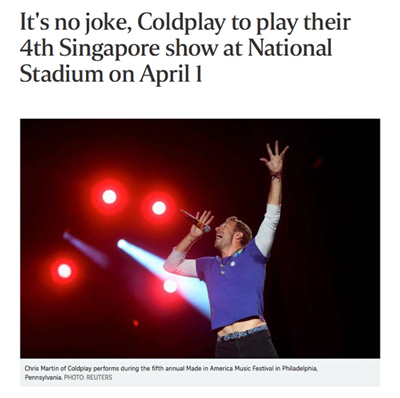The width and height of the screenshot is (400, 398).
Task: Click the red stage light nearest the microphone
Action: (x=159, y=208)
